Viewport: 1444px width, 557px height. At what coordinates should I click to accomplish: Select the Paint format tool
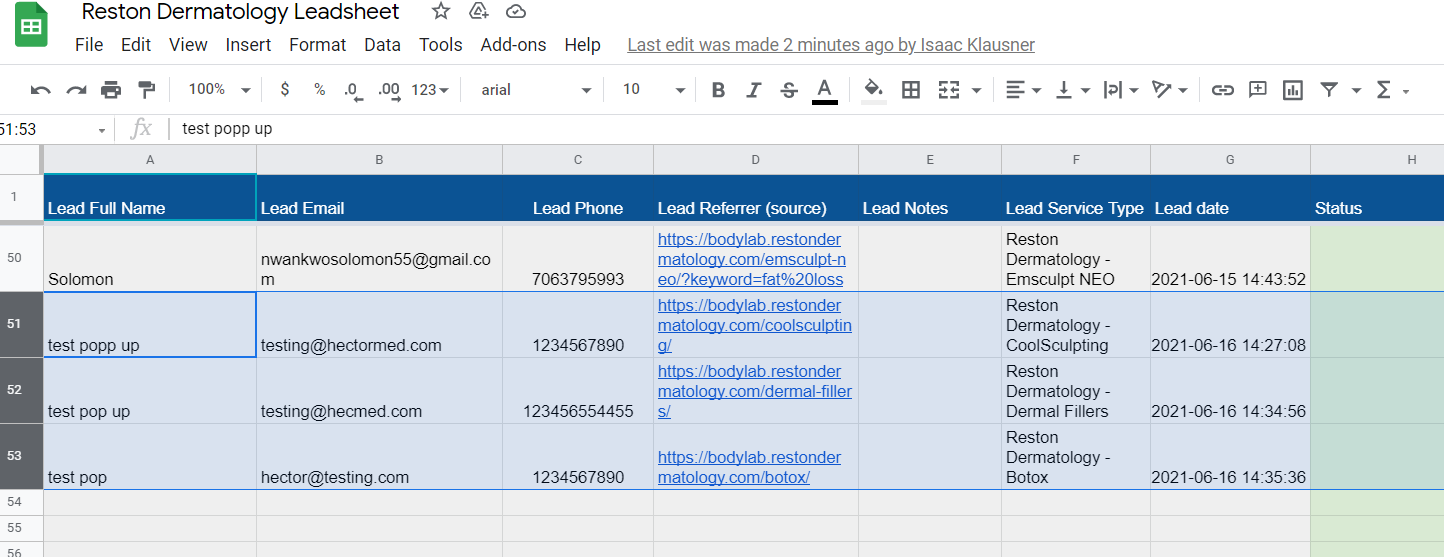click(147, 90)
